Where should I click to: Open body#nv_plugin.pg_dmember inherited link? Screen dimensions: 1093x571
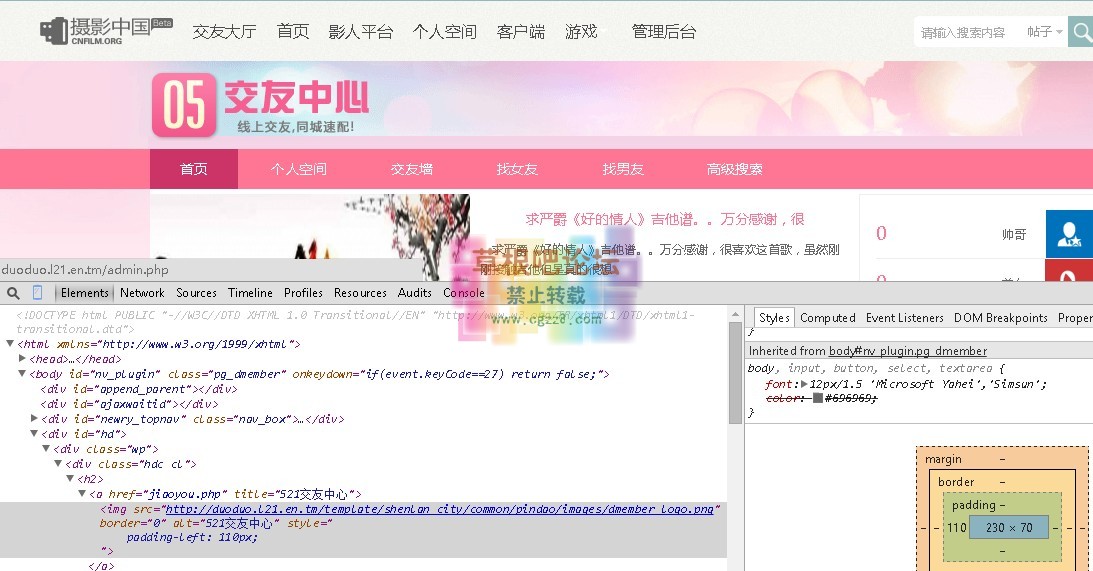pyautogui.click(x=908, y=351)
